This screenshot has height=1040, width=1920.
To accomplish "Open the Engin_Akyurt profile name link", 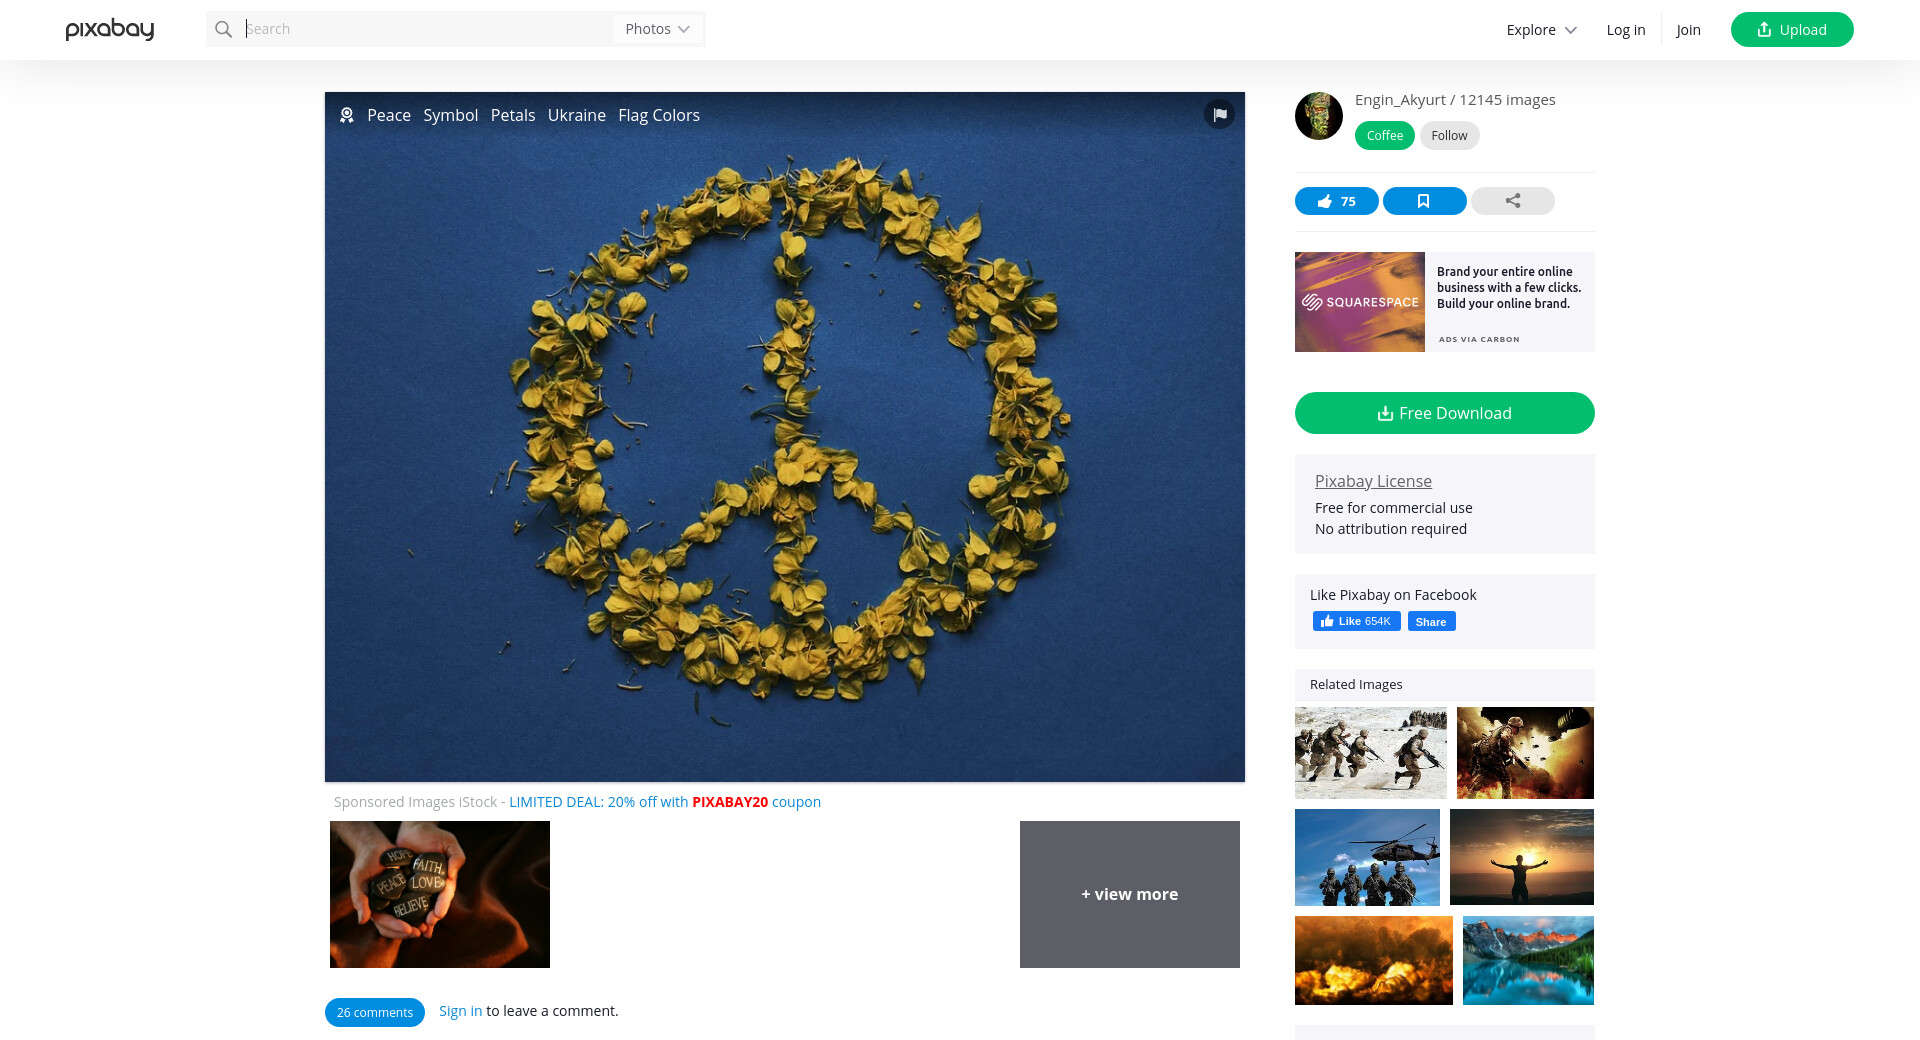I will click(1400, 100).
